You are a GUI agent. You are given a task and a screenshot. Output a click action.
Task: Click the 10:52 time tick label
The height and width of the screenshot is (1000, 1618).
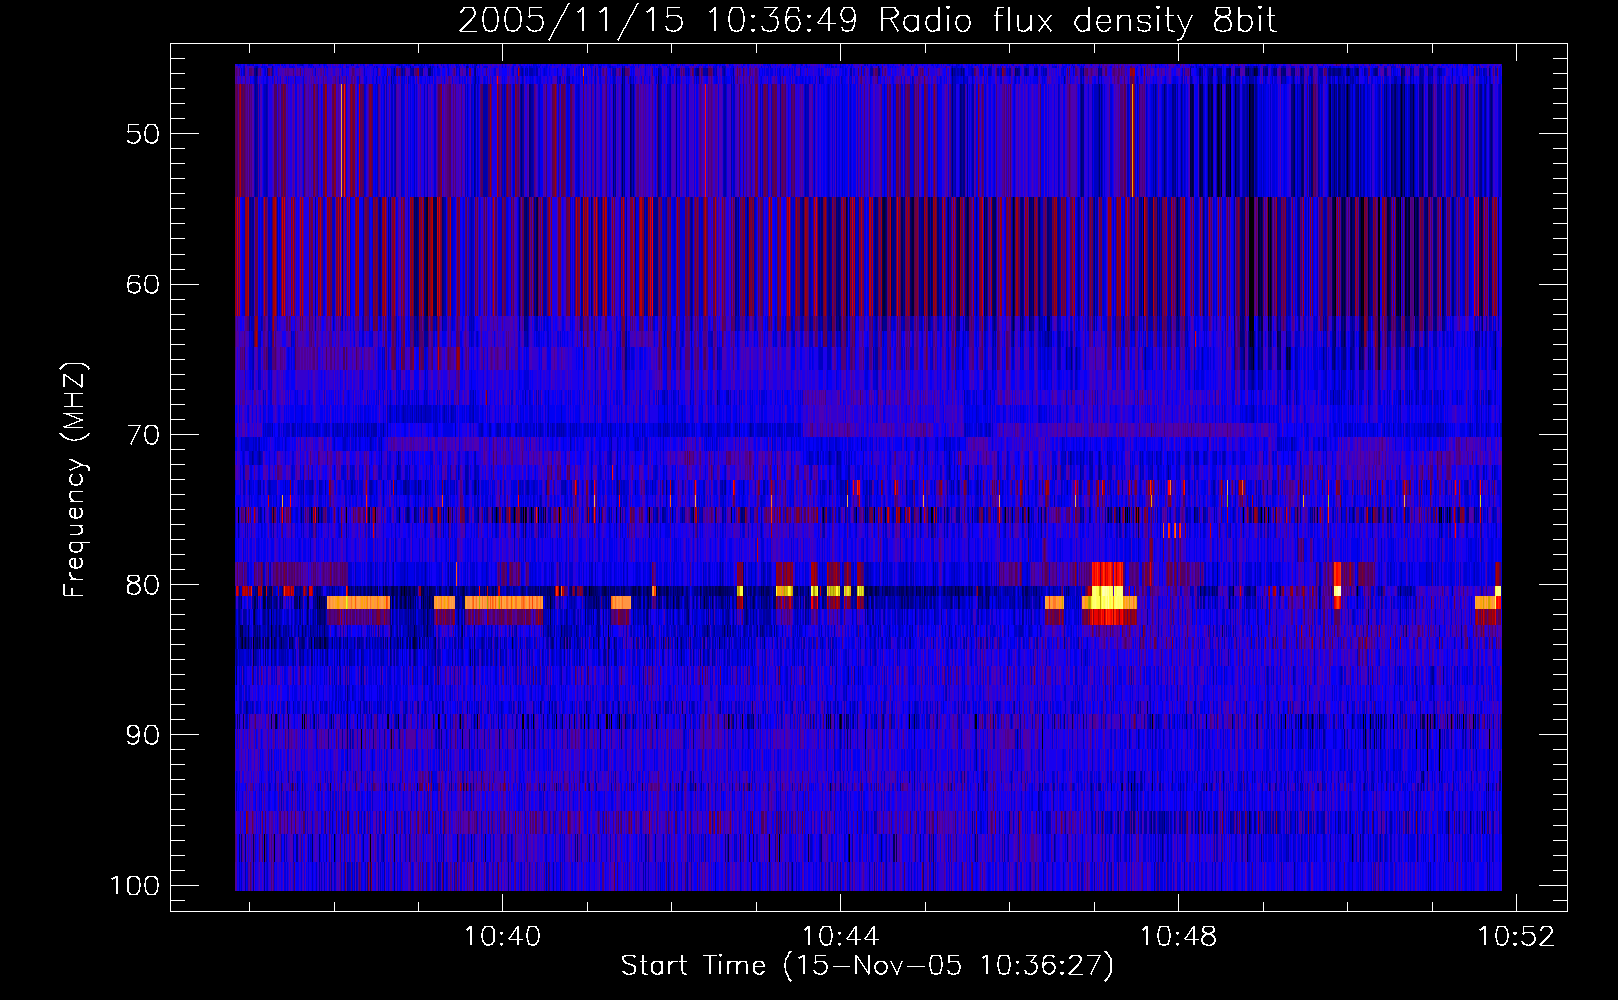coord(1517,937)
